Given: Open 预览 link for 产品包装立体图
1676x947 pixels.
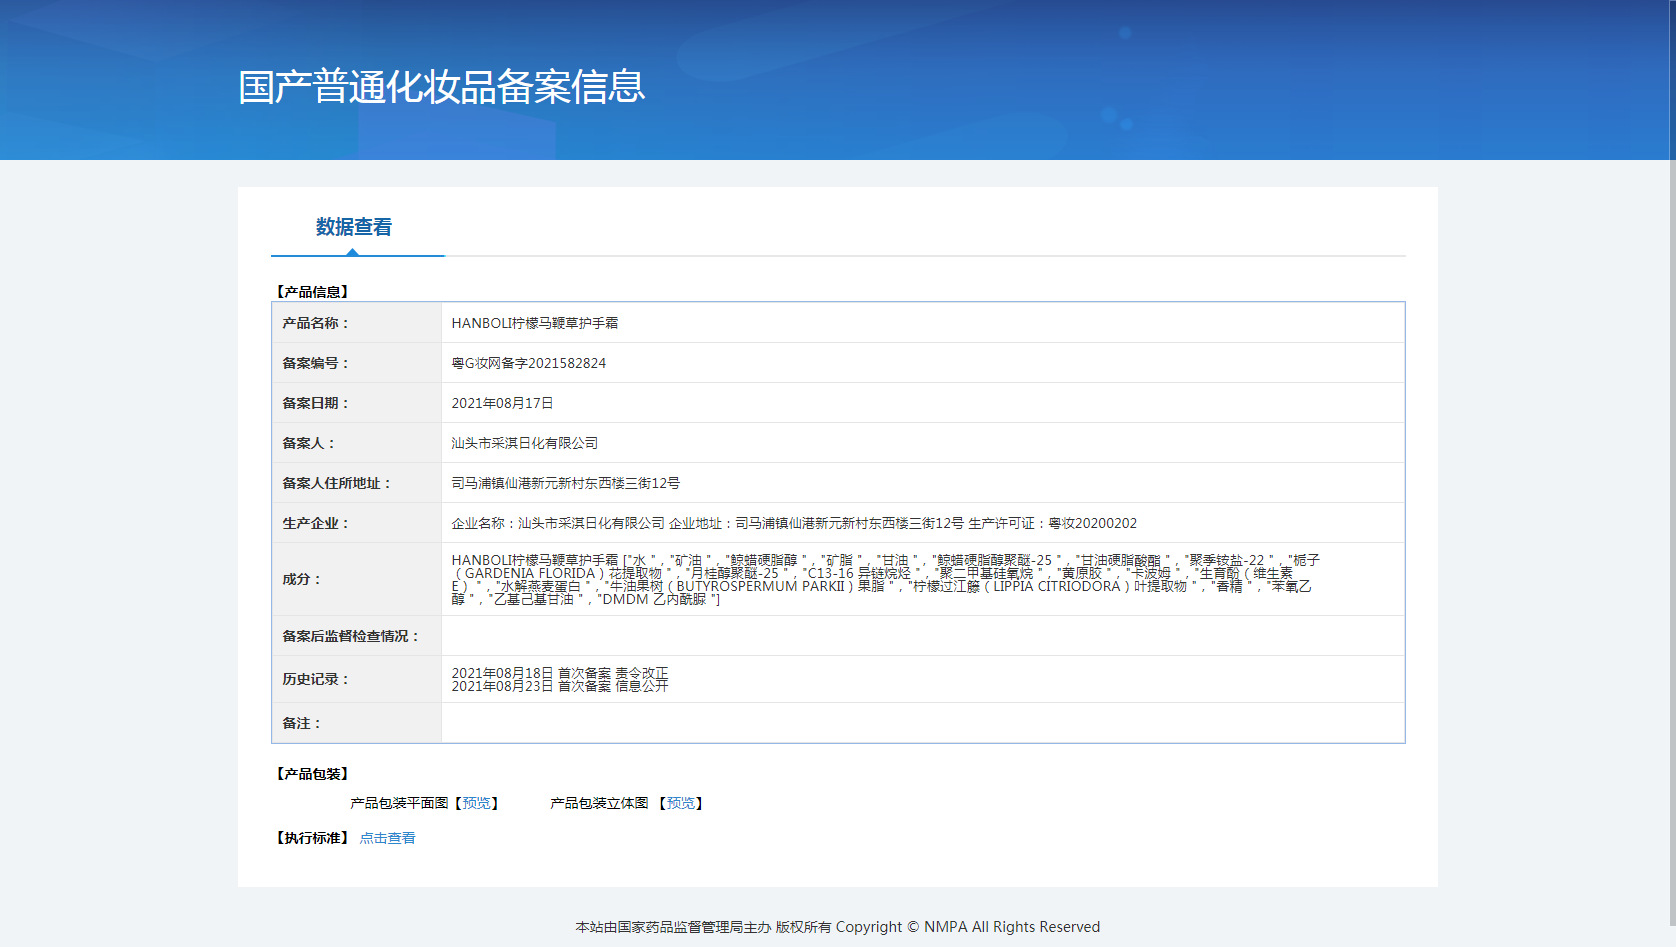Looking at the screenshot, I should pyautogui.click(x=681, y=803).
